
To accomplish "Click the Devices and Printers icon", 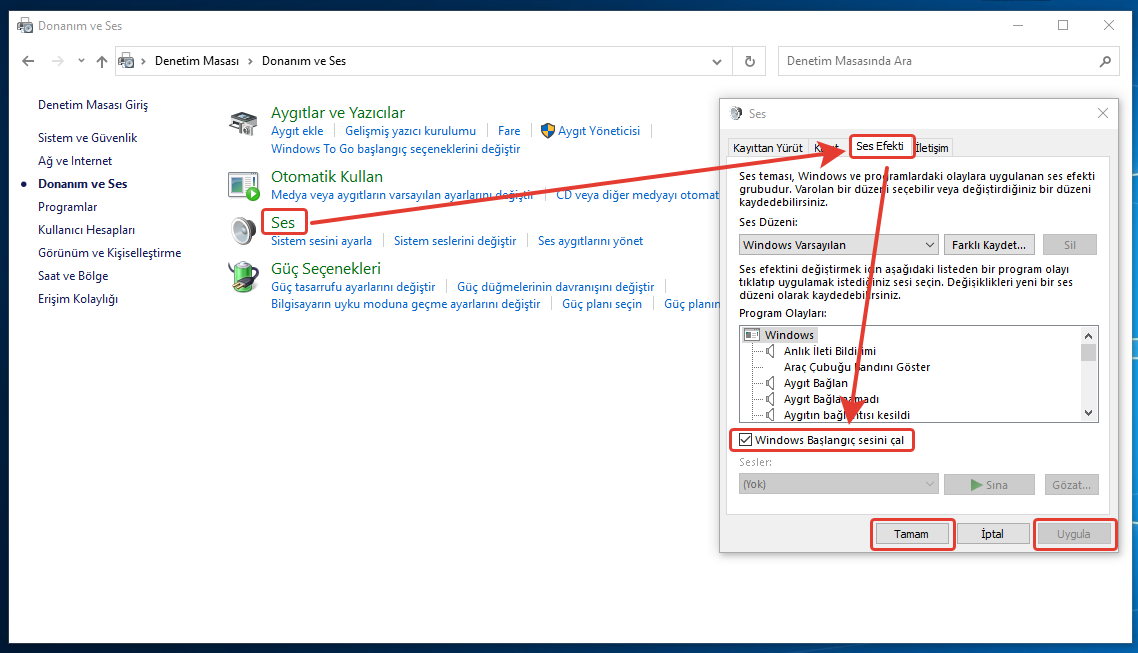I will coord(243,123).
